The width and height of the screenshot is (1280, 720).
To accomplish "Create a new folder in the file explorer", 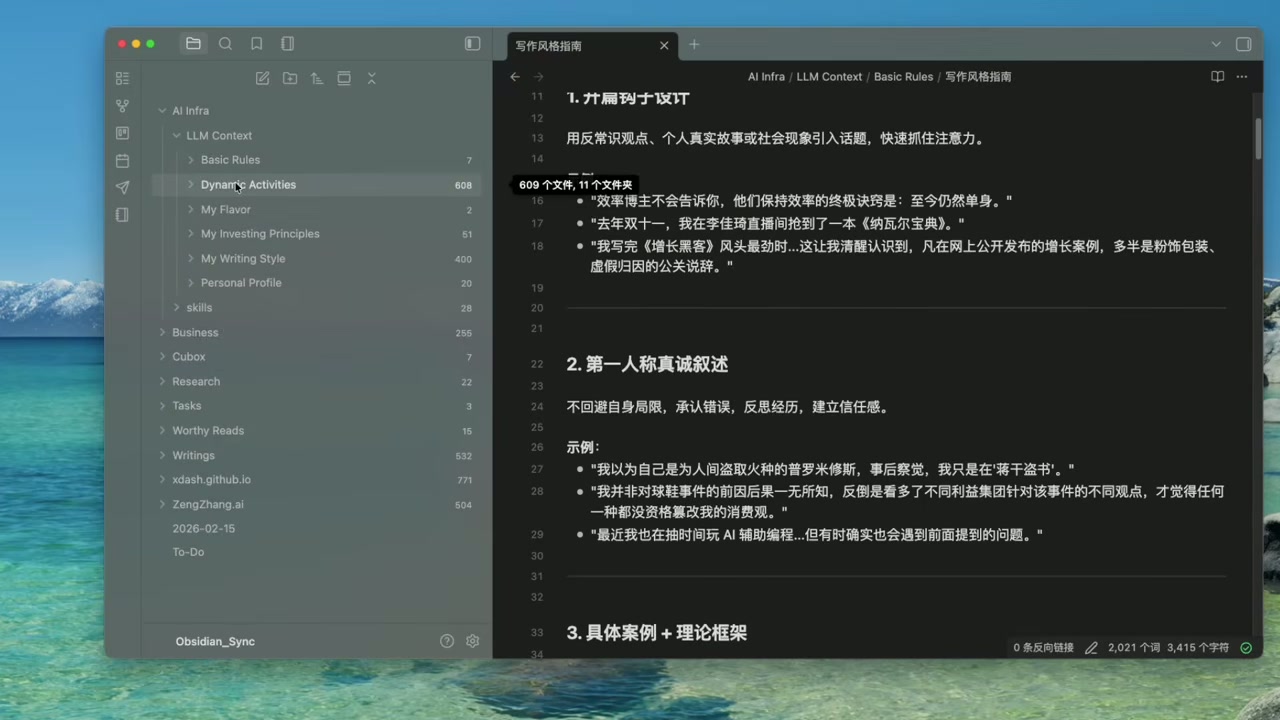I will 289,78.
